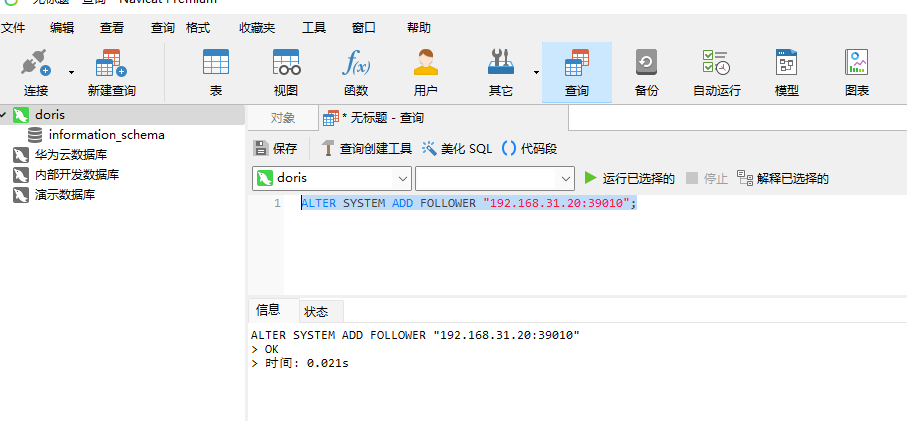Expand the Others (其它) toolbar dropdown arrow
The height and width of the screenshot is (421, 907).
[x=536, y=72]
